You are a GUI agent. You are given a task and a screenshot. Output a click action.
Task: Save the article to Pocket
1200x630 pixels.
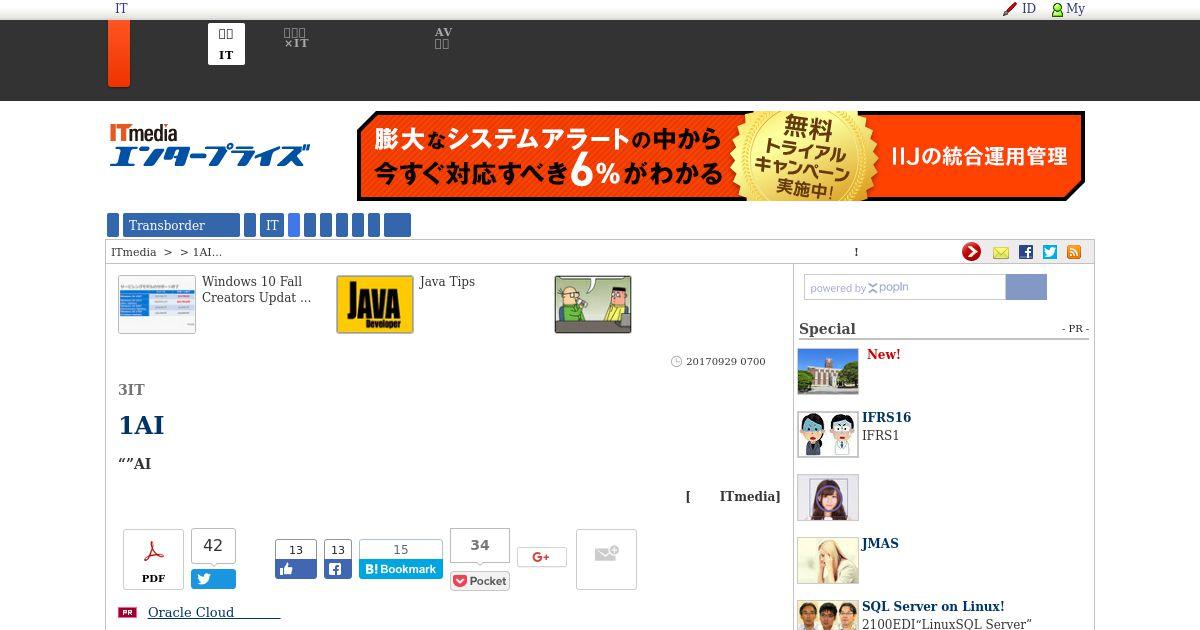point(480,581)
